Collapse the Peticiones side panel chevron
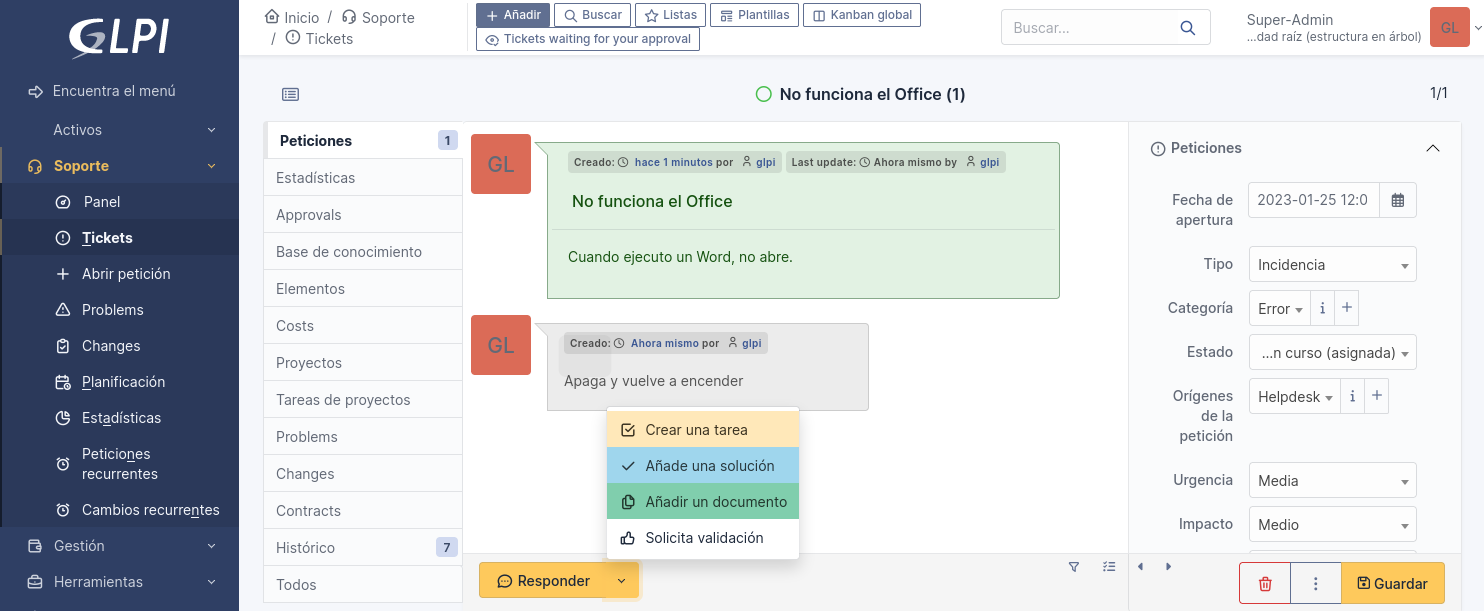This screenshot has width=1484, height=611. click(x=1432, y=148)
